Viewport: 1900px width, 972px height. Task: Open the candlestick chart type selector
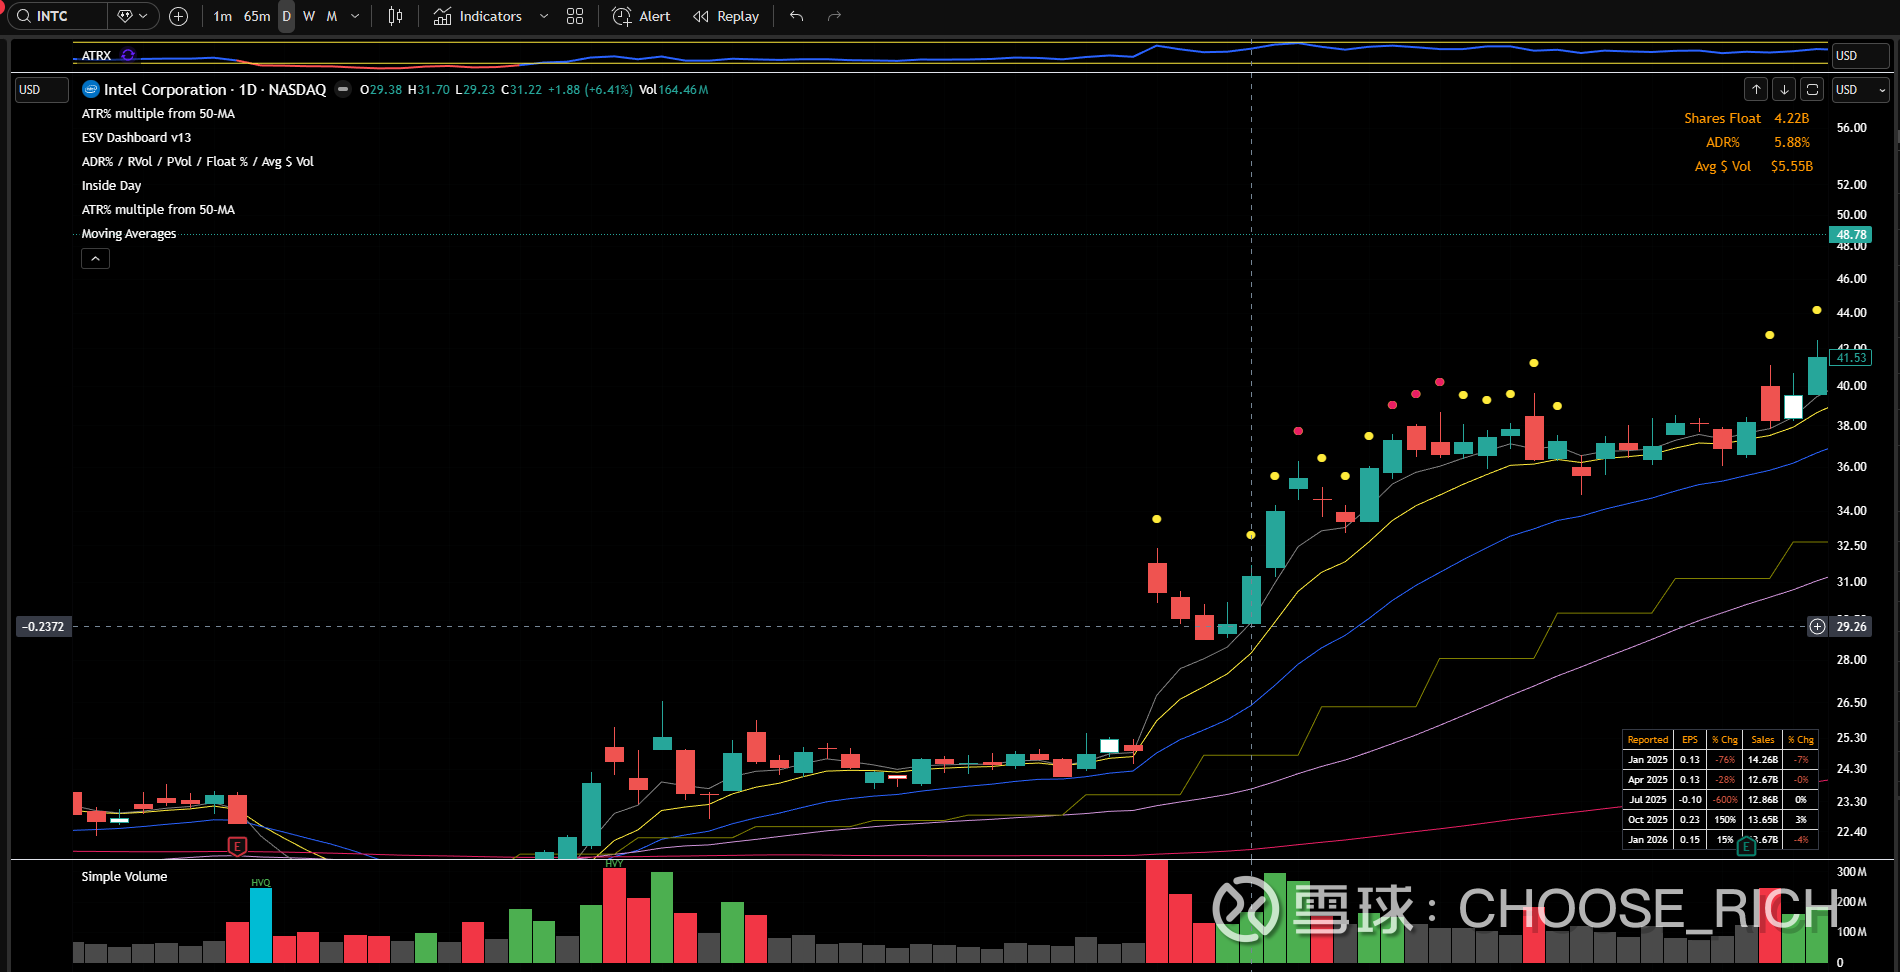pos(396,16)
